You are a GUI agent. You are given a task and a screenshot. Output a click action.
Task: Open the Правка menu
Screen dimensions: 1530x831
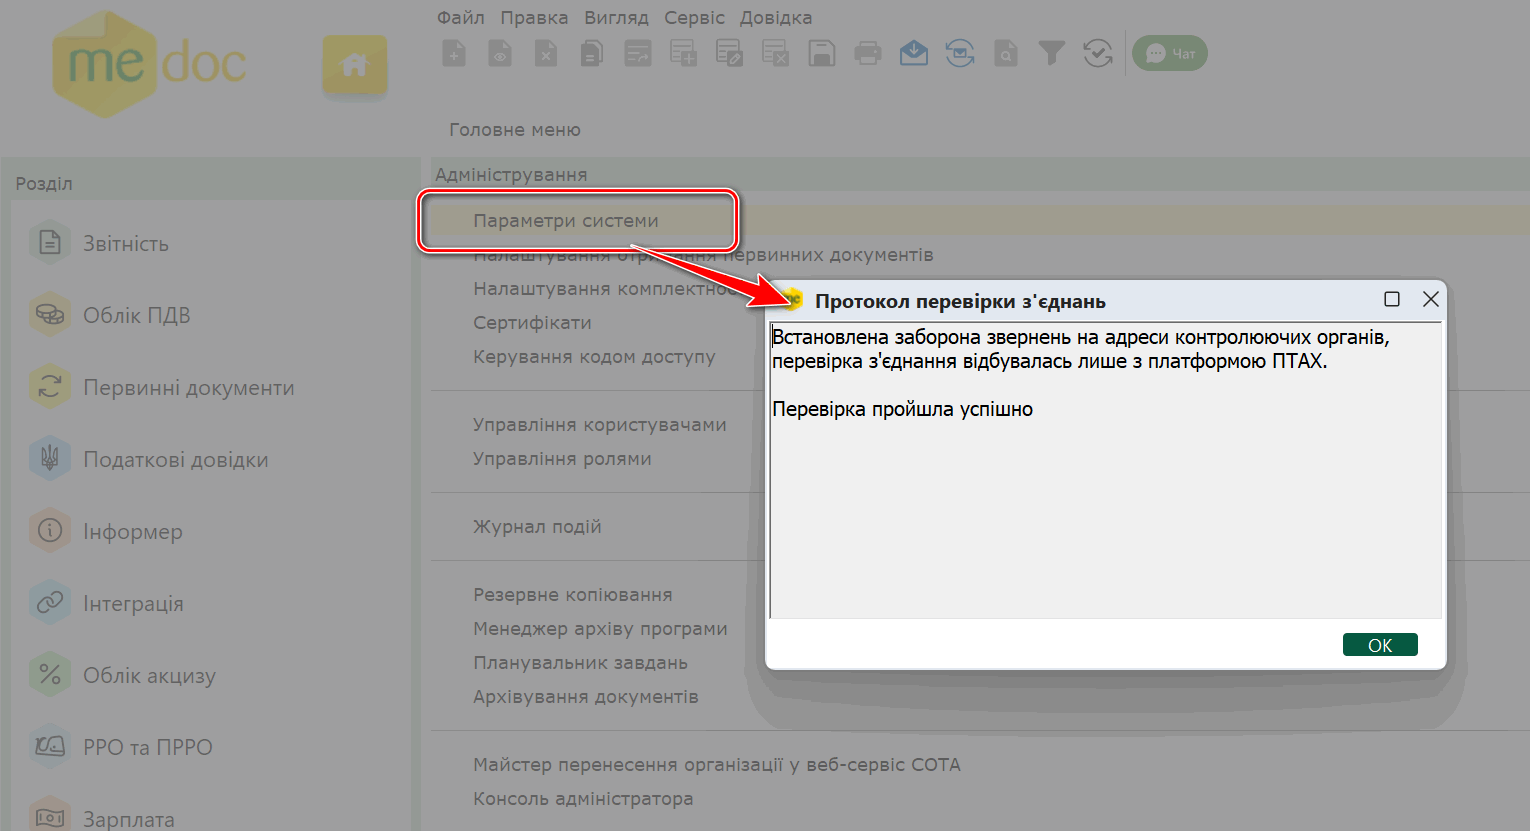coord(534,17)
